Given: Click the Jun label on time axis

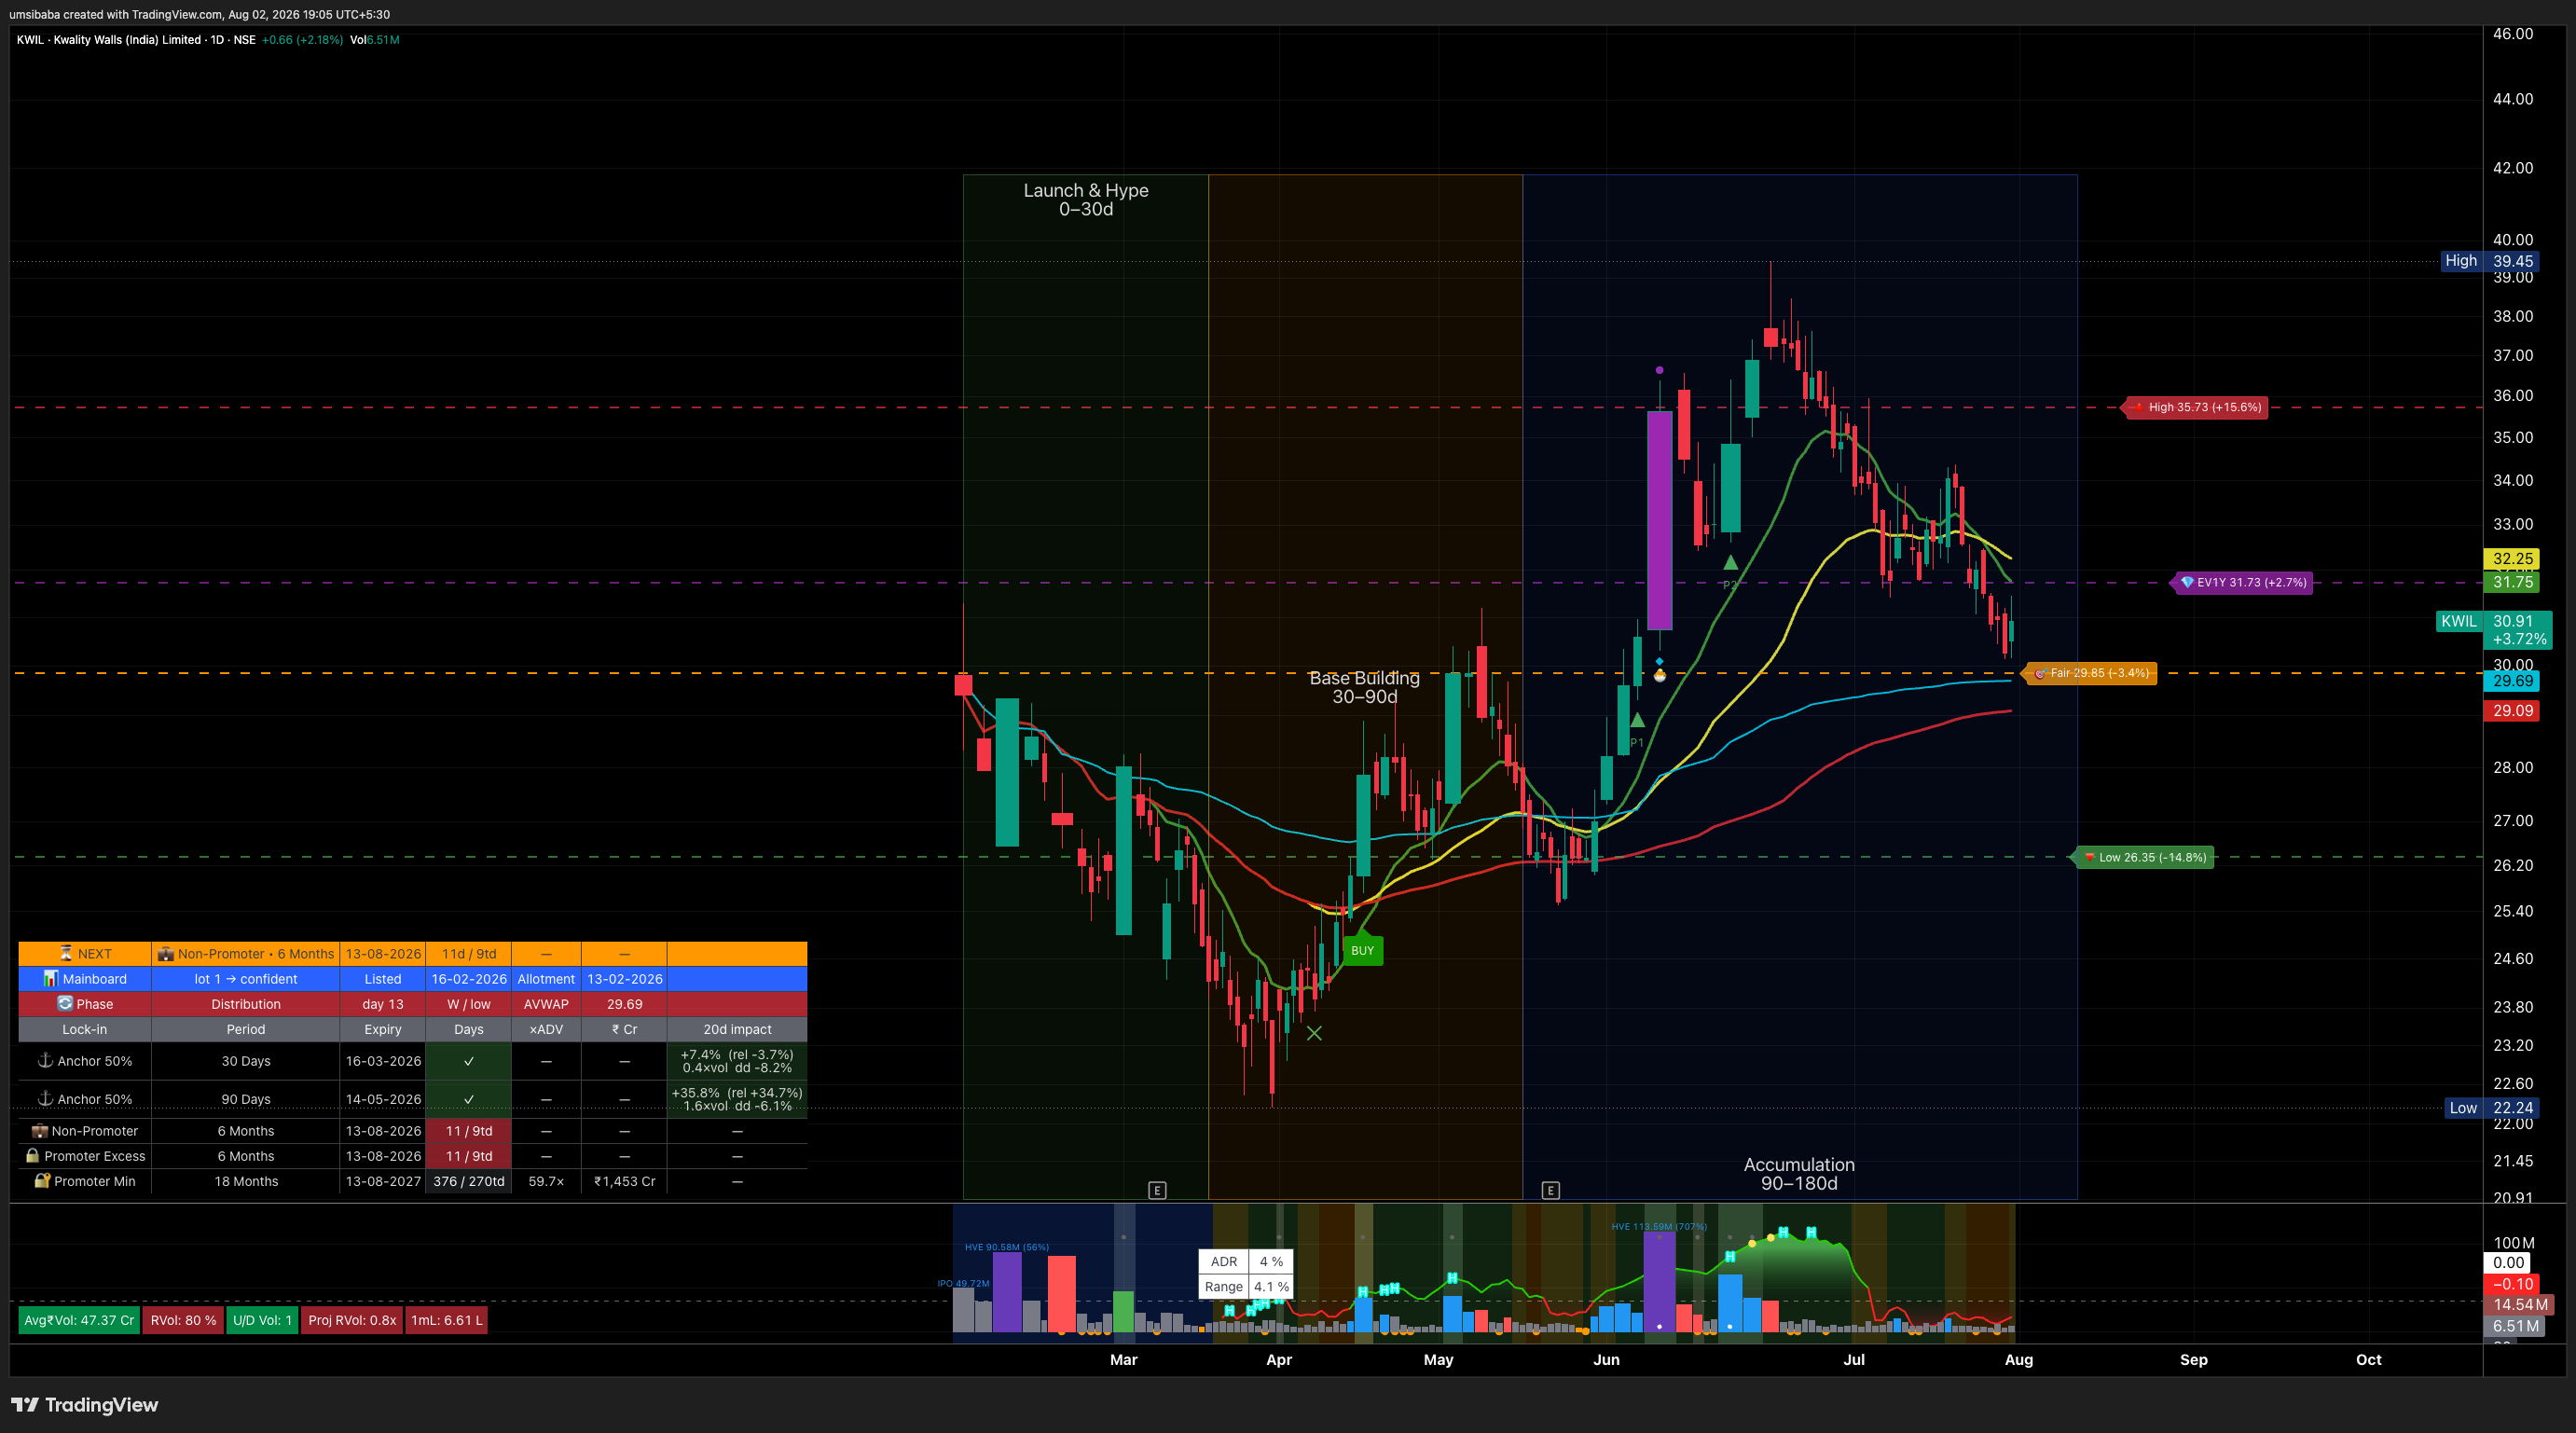Looking at the screenshot, I should click(1606, 1359).
